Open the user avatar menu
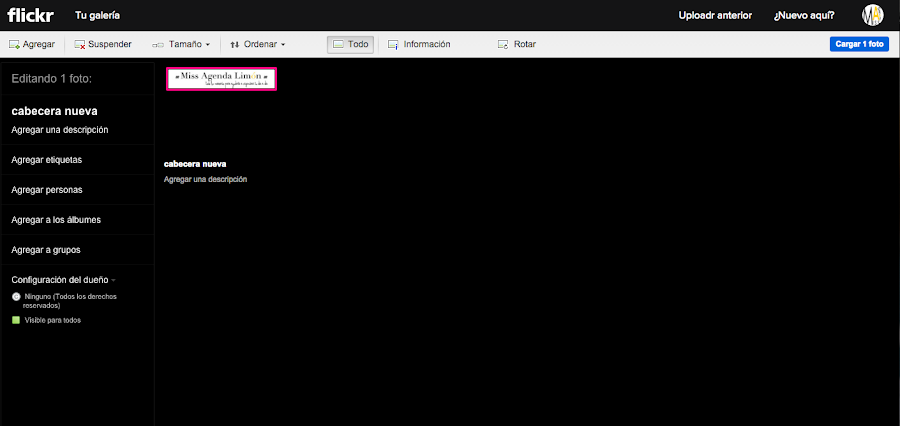 coord(872,16)
